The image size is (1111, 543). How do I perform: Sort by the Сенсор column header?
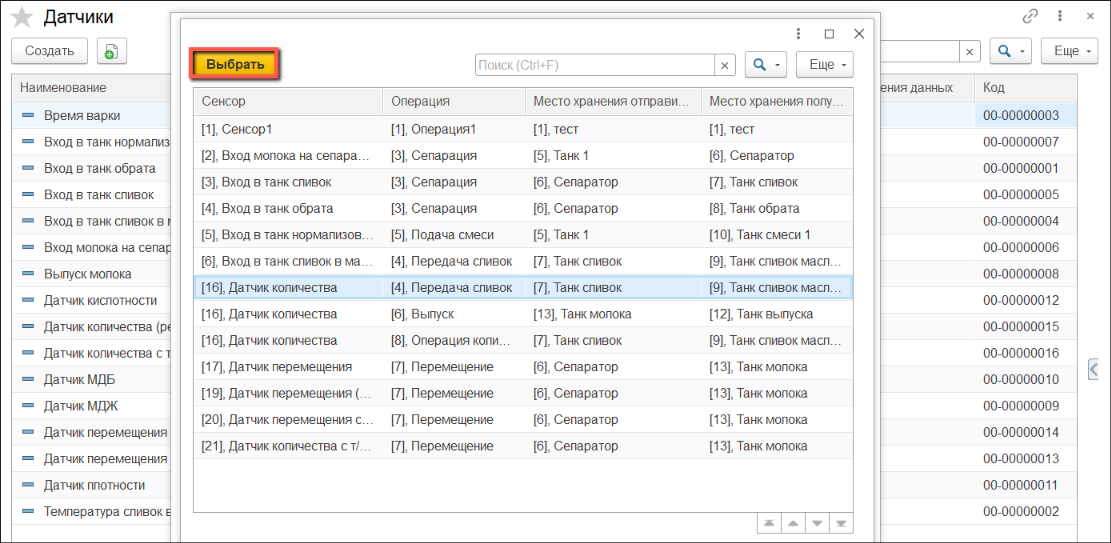point(288,101)
